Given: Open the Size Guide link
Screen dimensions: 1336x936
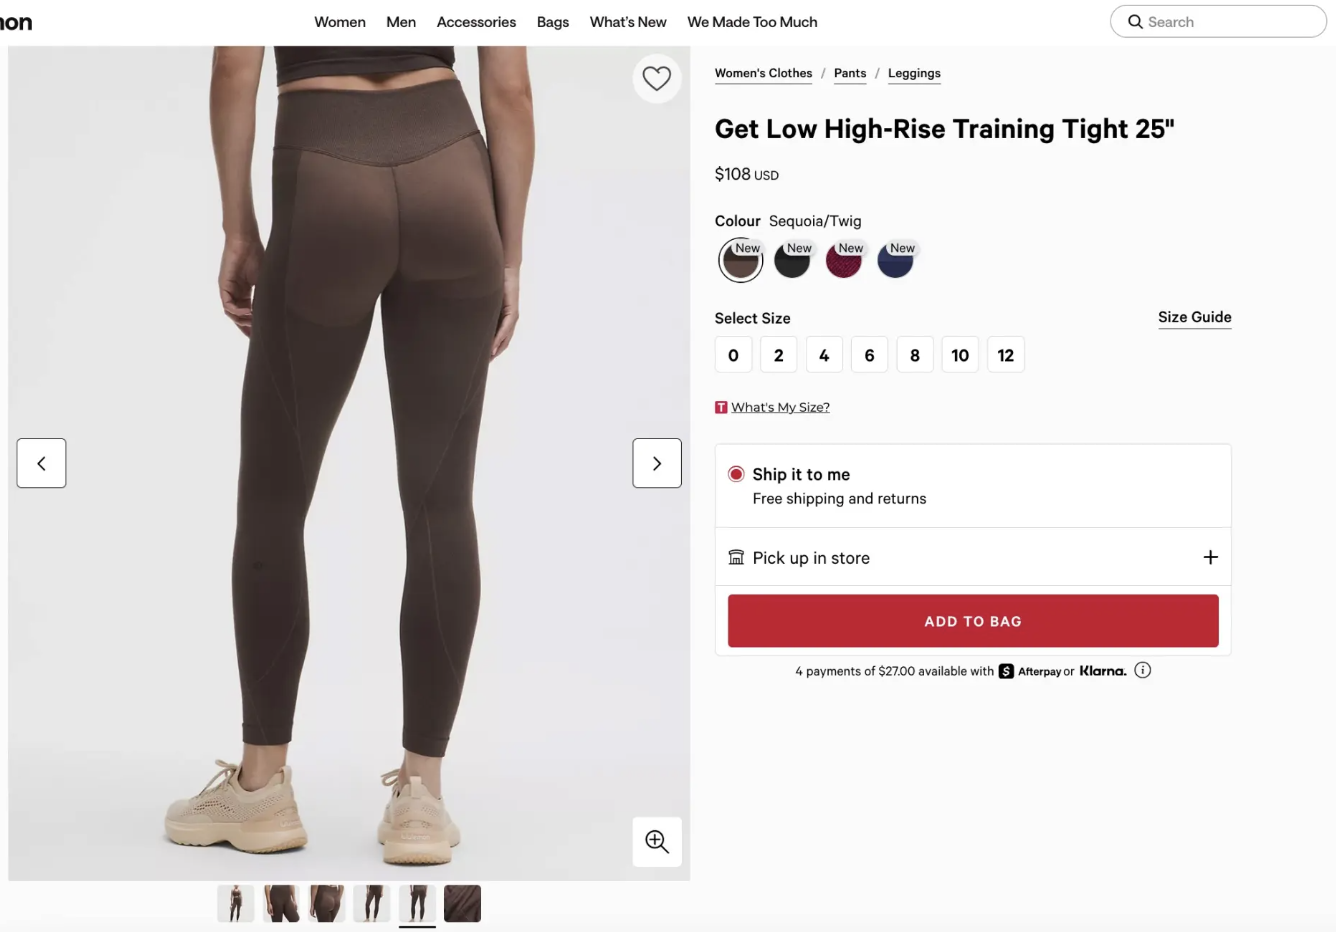Looking at the screenshot, I should pyautogui.click(x=1195, y=317).
